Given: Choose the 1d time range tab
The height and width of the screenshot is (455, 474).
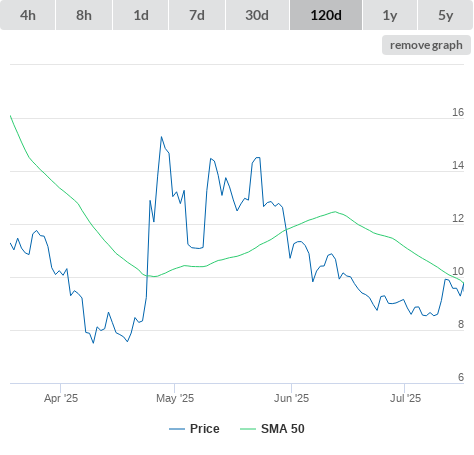Looking at the screenshot, I should 141,15.
